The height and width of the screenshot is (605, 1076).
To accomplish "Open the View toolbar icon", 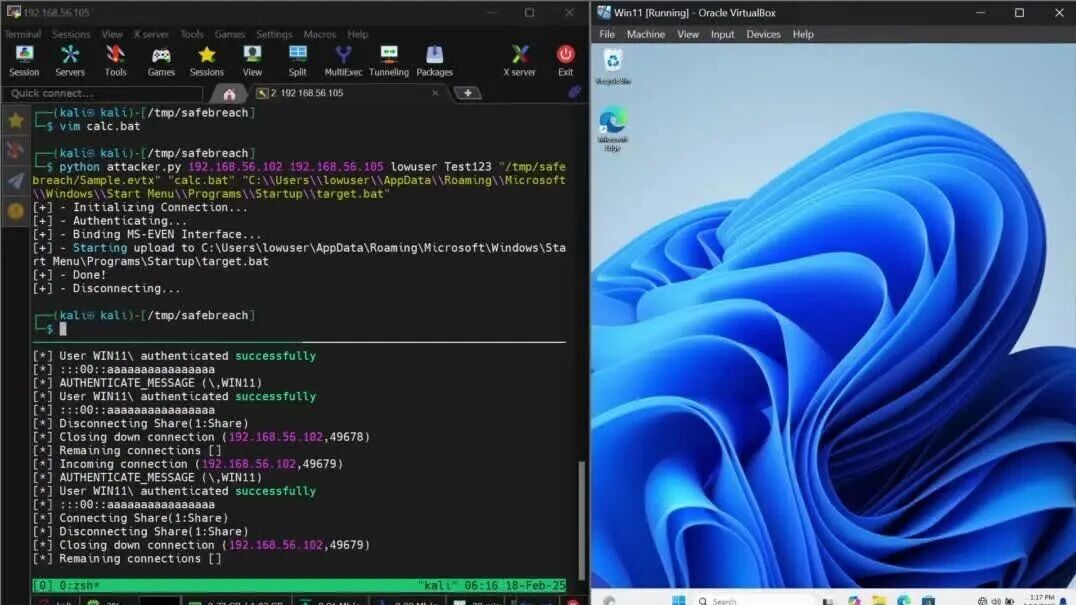I will pos(252,60).
